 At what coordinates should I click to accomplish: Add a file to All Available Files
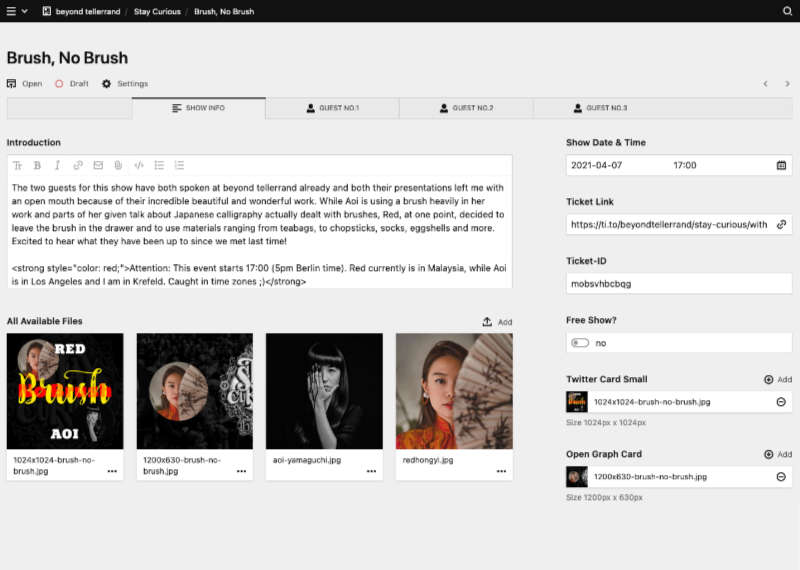(x=497, y=322)
